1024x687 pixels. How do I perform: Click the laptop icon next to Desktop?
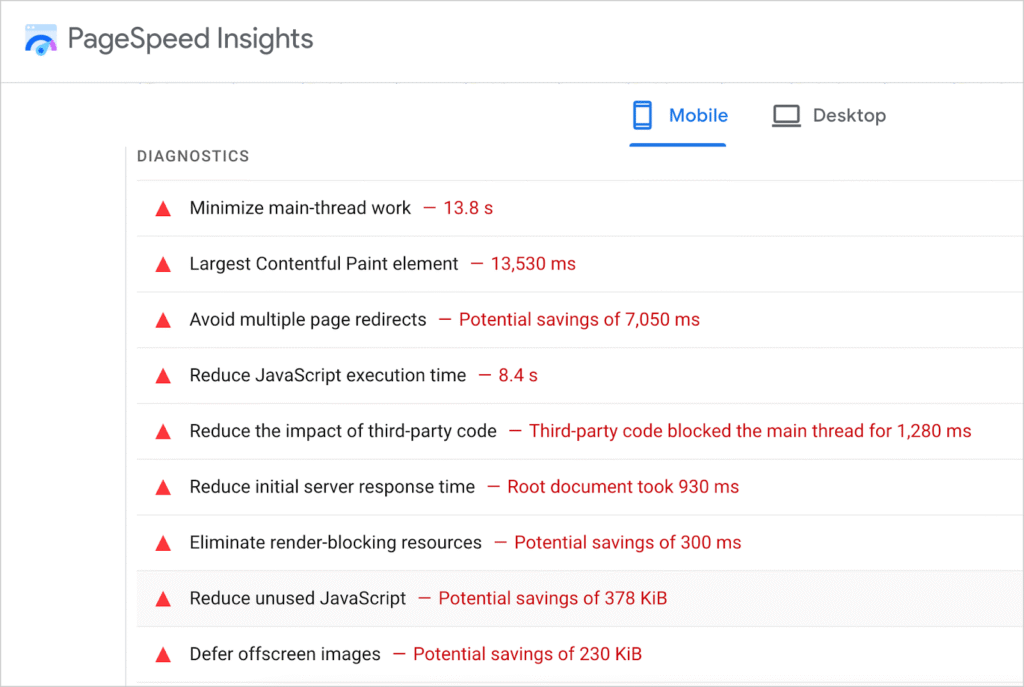tap(786, 115)
